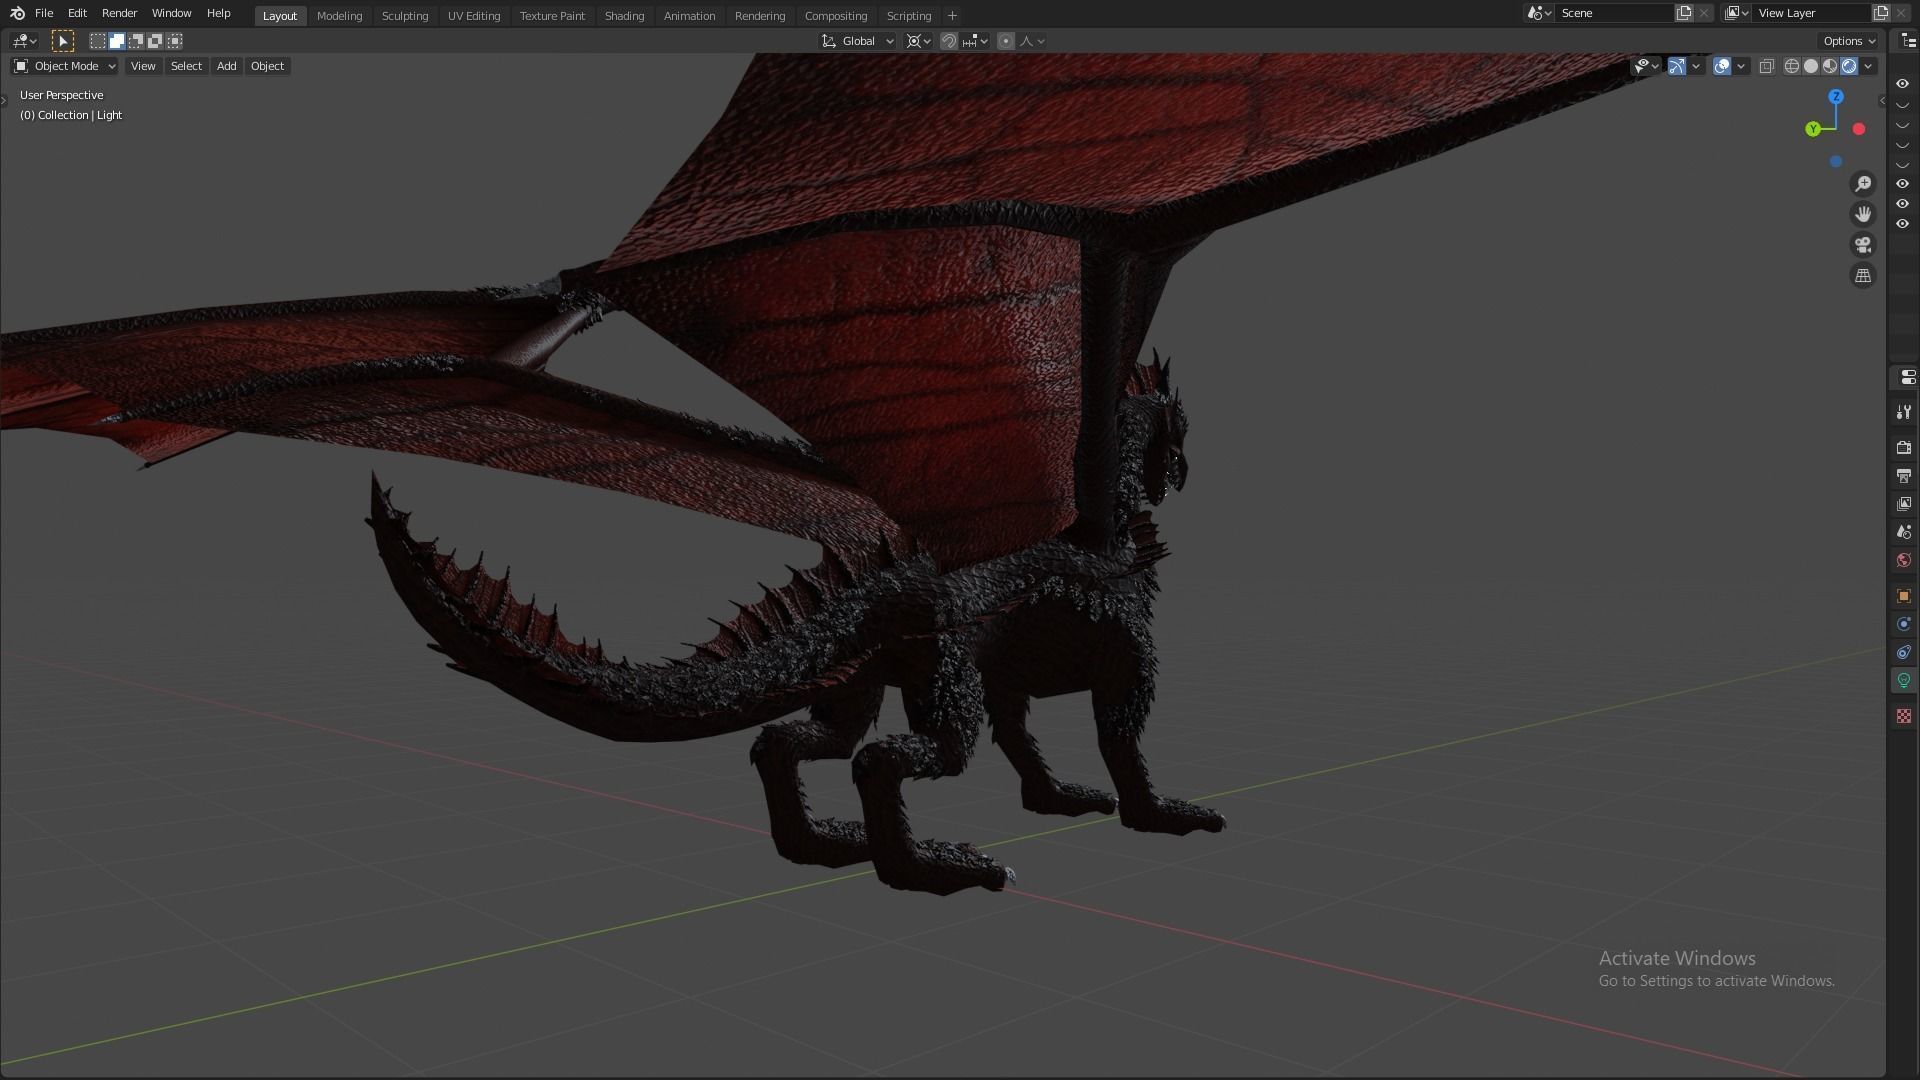1920x1080 pixels.
Task: Open the viewport Add menu
Action: pyautogui.click(x=227, y=66)
